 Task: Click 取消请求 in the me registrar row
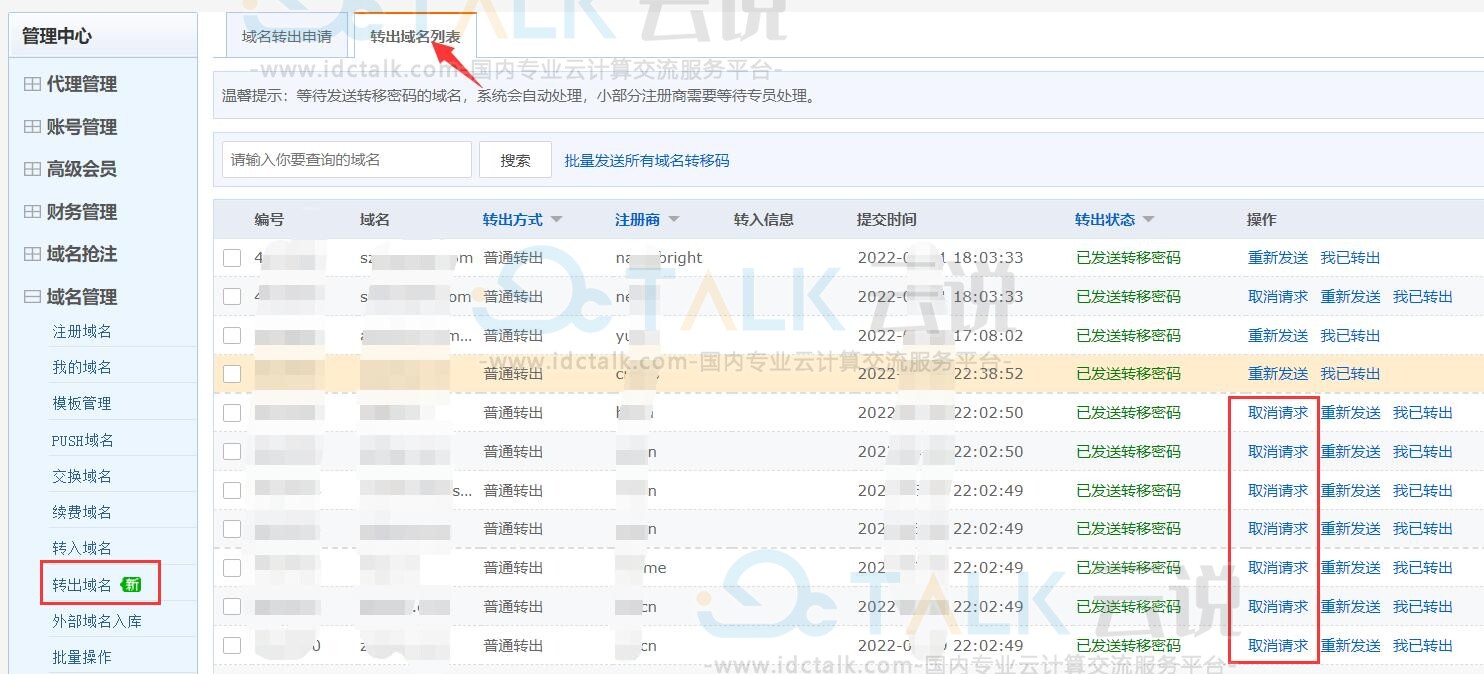(1278, 567)
